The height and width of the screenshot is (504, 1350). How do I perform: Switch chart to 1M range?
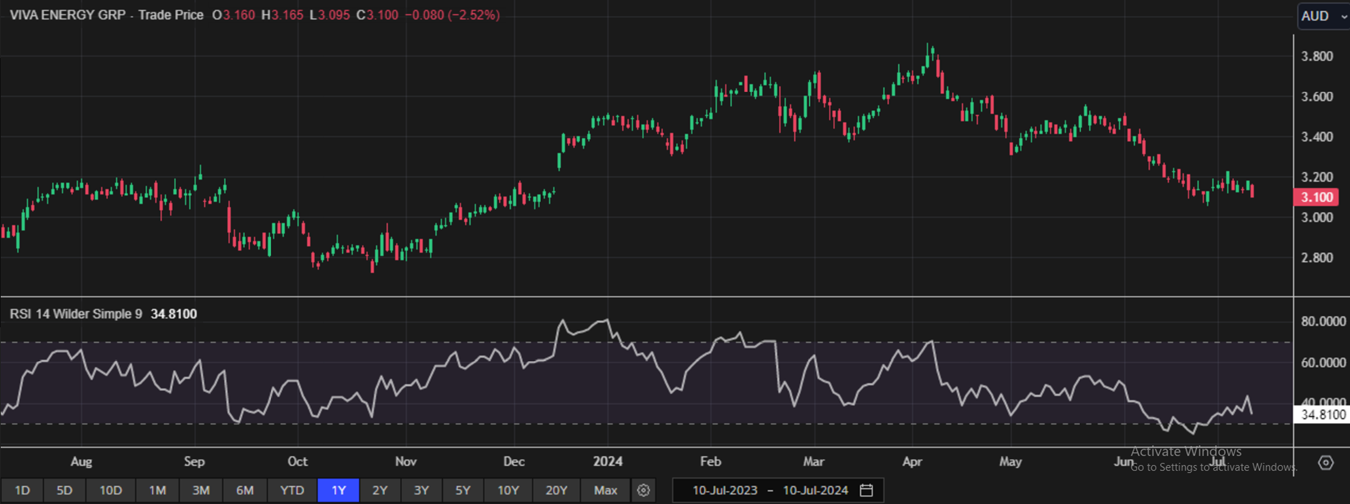[157, 490]
